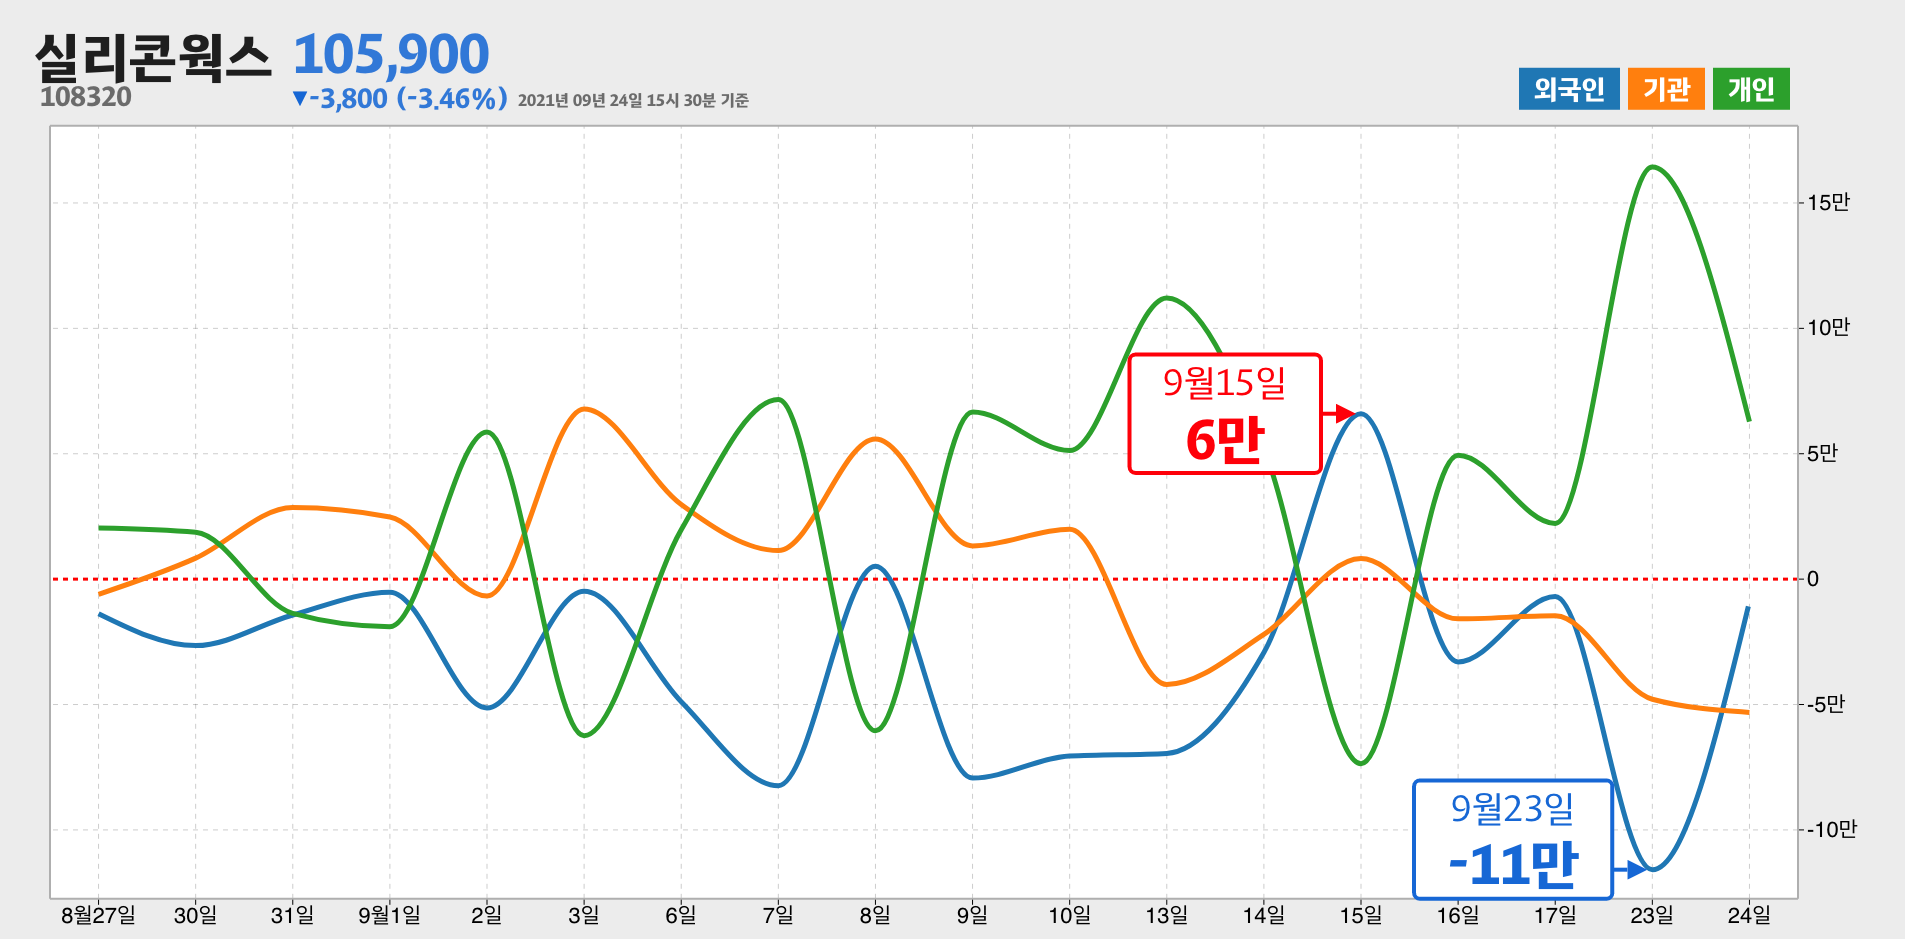The image size is (1920, 939).
Task: Select the x-axis label 30일
Action: click(x=195, y=915)
